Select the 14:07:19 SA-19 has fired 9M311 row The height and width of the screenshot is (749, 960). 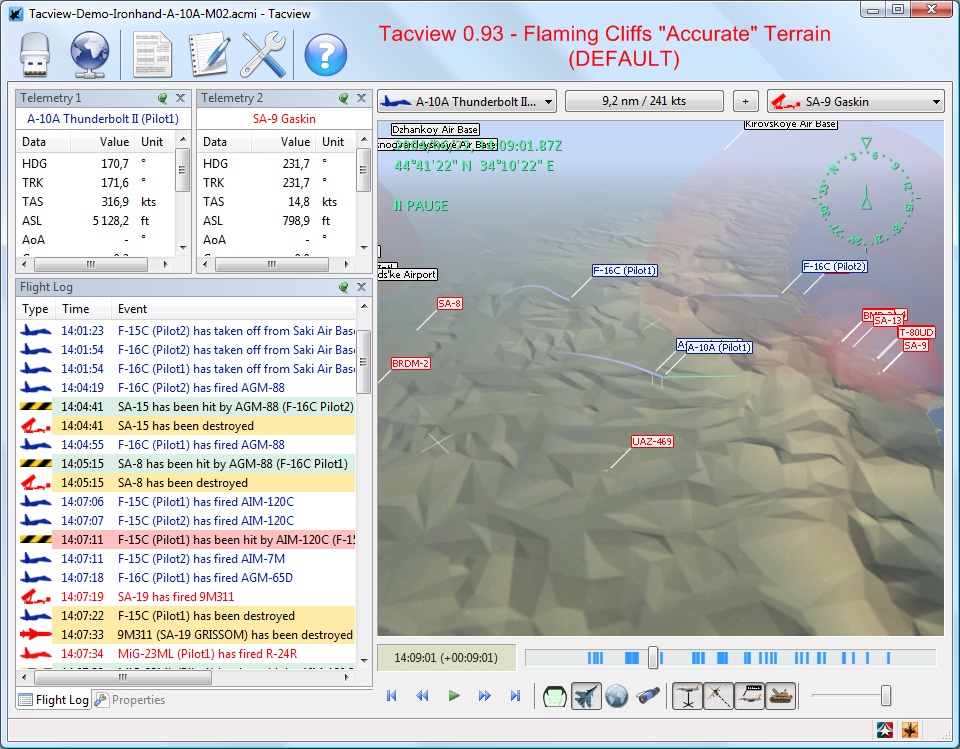pyautogui.click(x=186, y=597)
